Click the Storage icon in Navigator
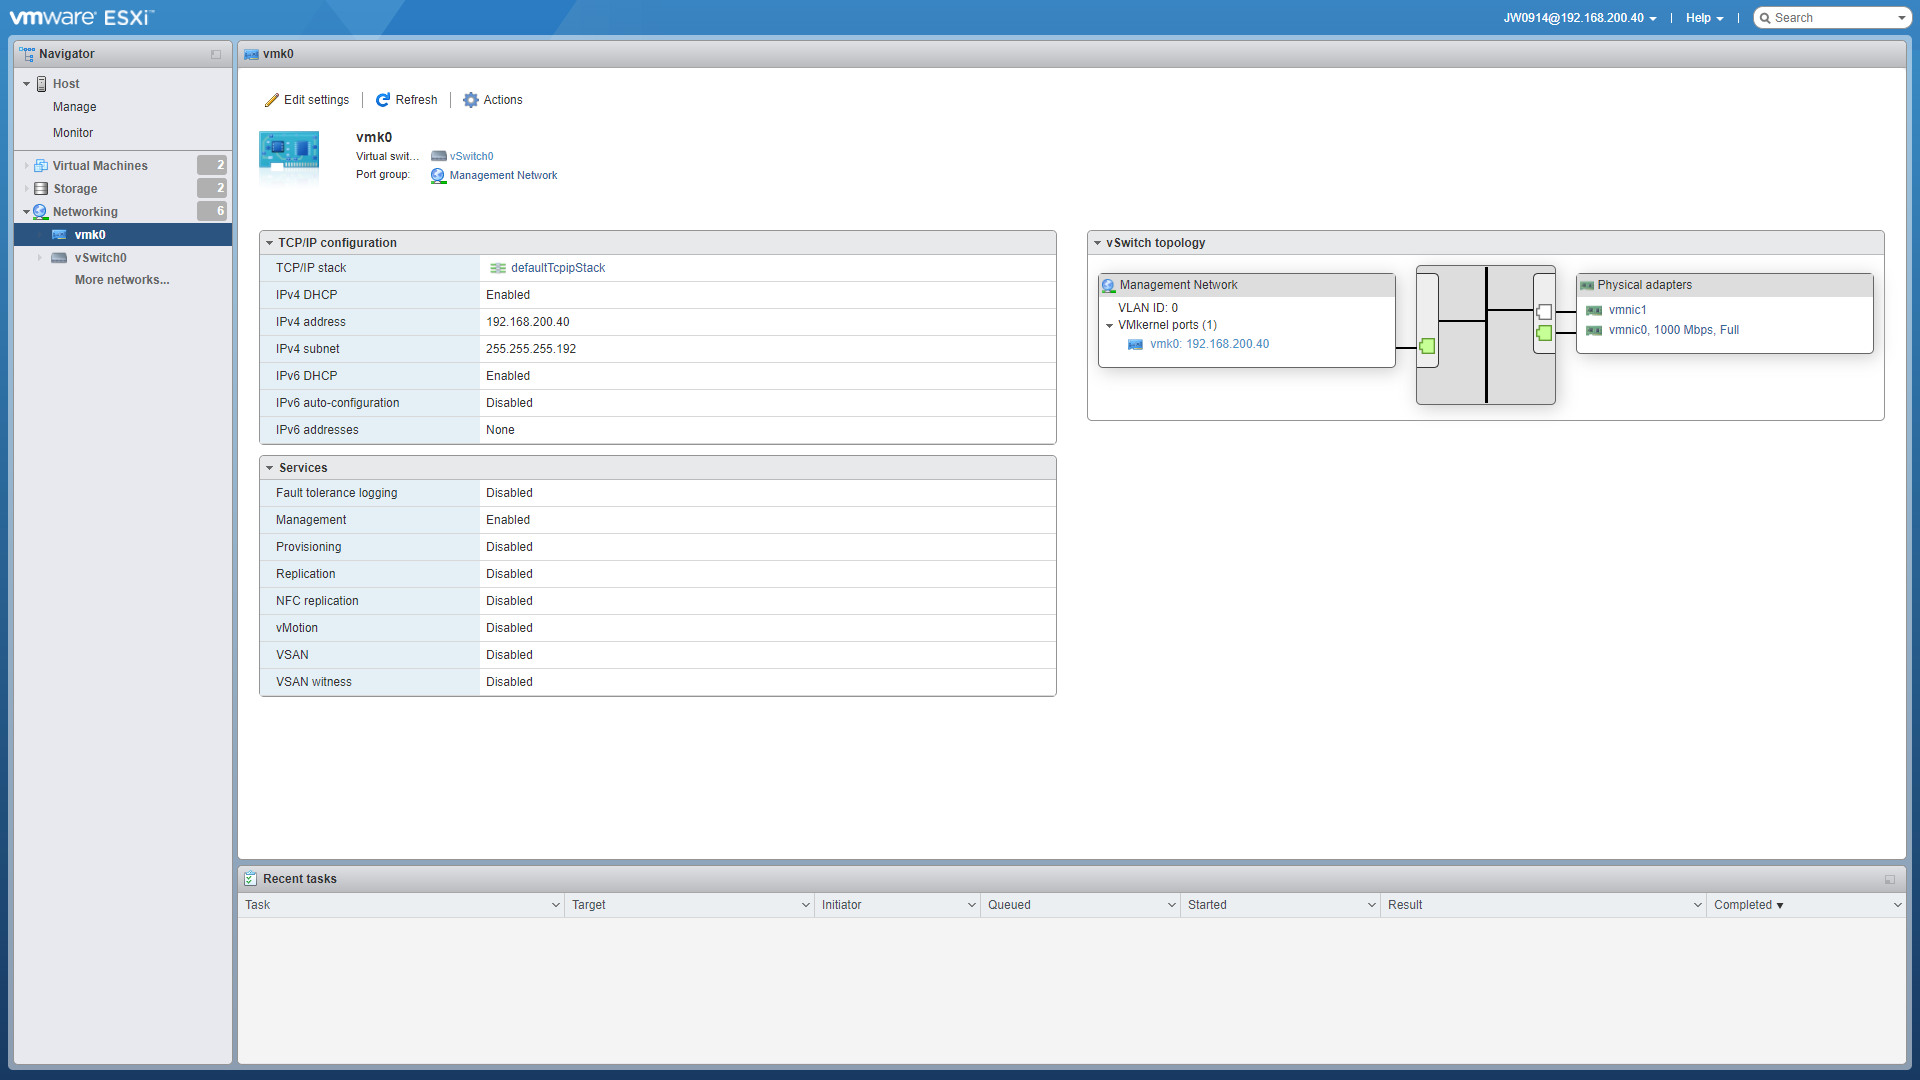Screen dimensions: 1920x1080 coord(41,189)
